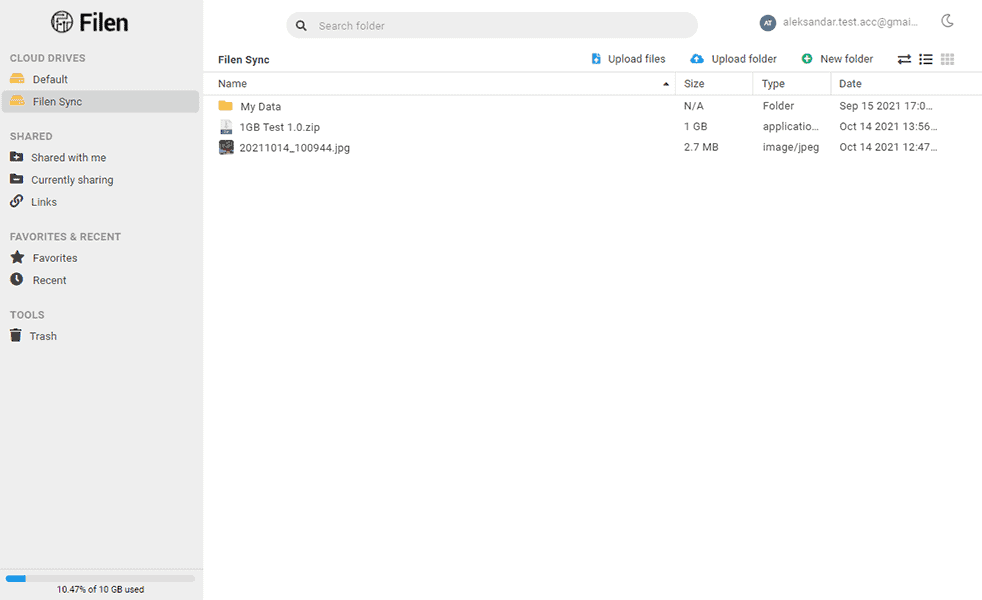Open the Date column header
982x600 pixels.
pos(849,83)
